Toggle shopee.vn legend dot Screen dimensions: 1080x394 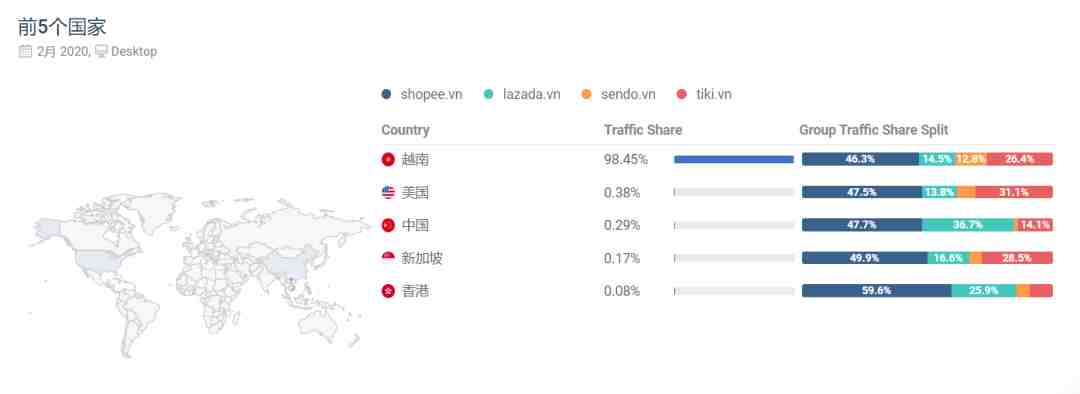pyautogui.click(x=386, y=94)
